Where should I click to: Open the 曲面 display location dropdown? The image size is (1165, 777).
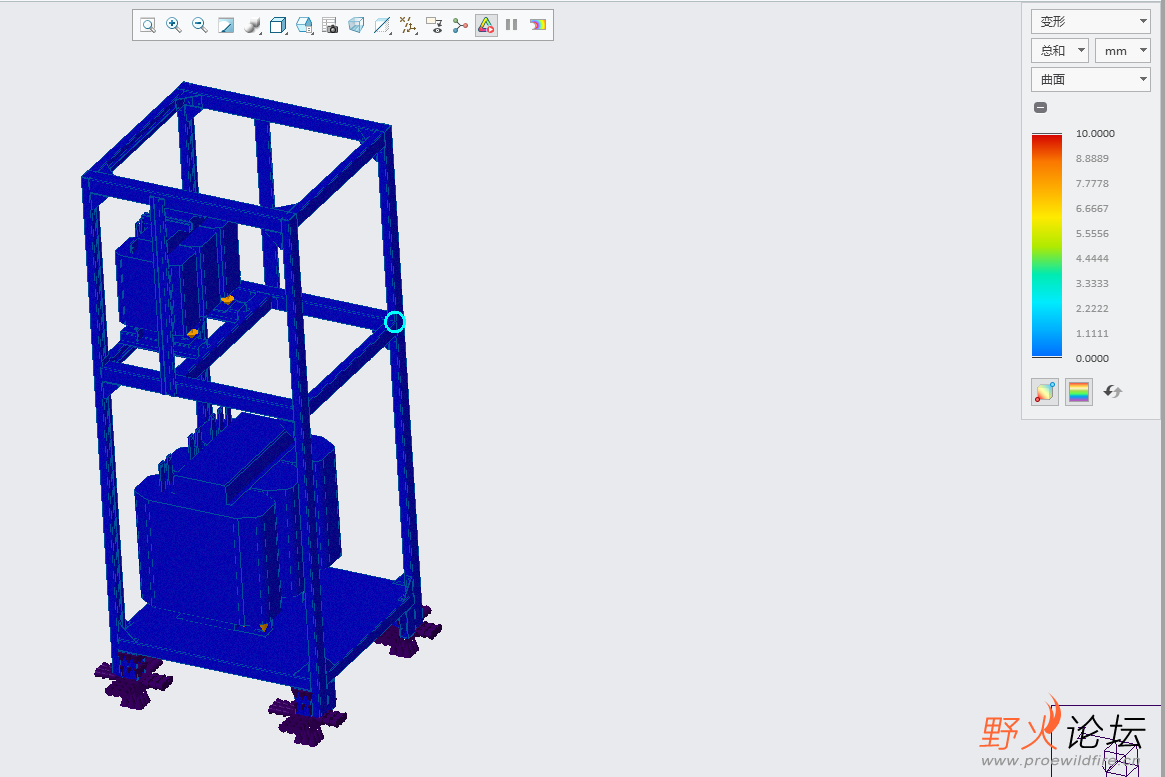pos(1091,79)
